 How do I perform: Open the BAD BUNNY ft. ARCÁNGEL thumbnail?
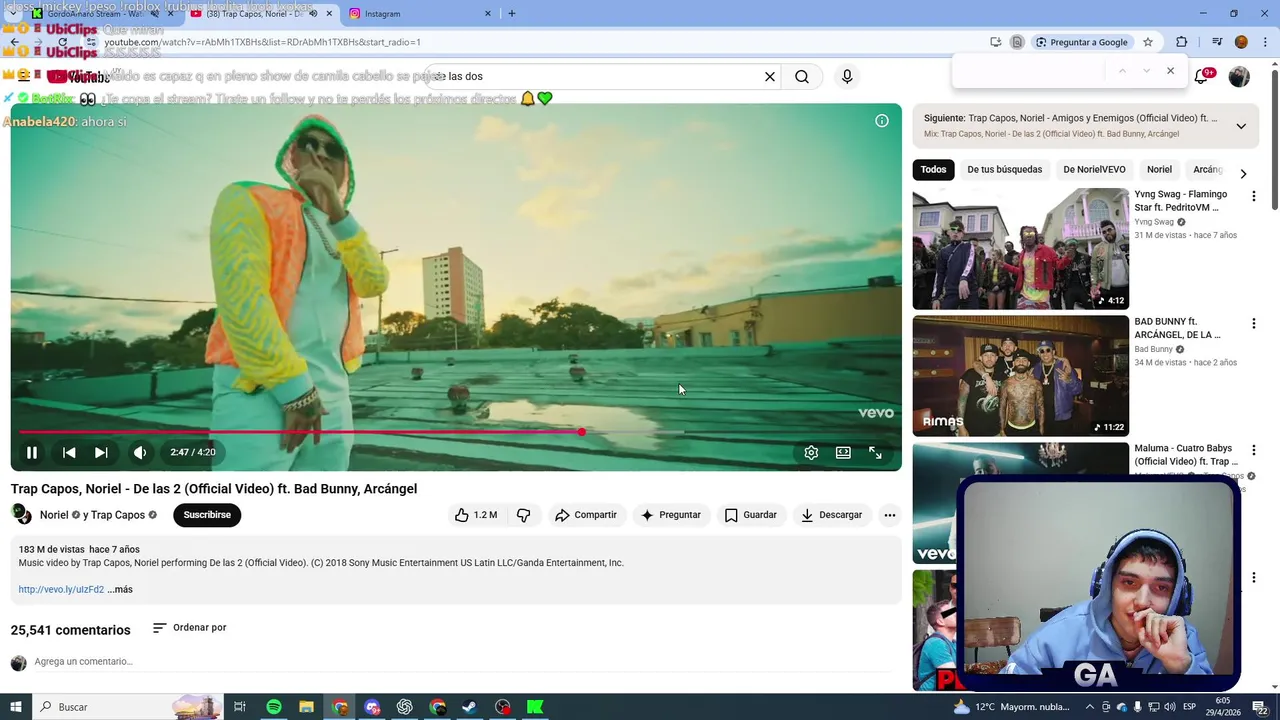click(x=1020, y=376)
